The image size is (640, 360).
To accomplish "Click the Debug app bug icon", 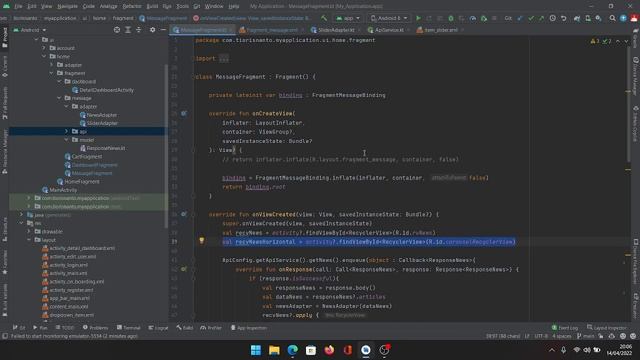I will point(451,18).
